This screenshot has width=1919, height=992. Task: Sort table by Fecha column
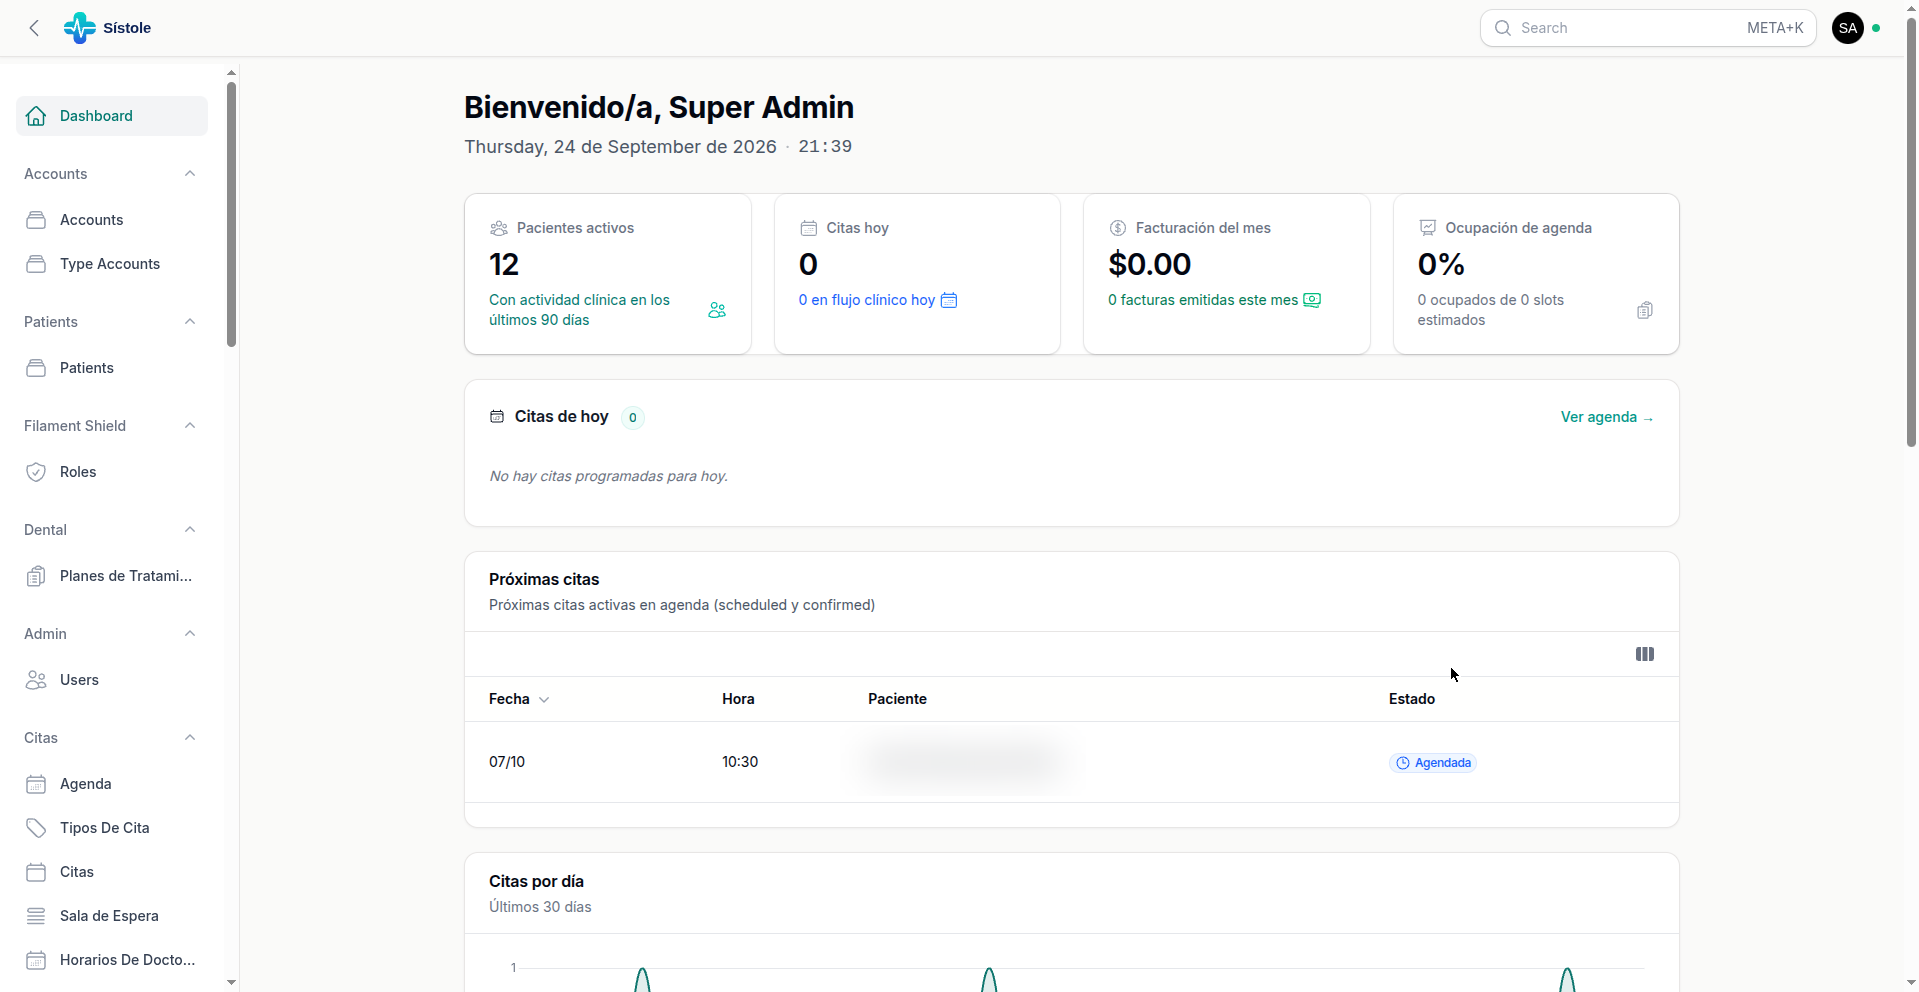pyautogui.click(x=519, y=699)
